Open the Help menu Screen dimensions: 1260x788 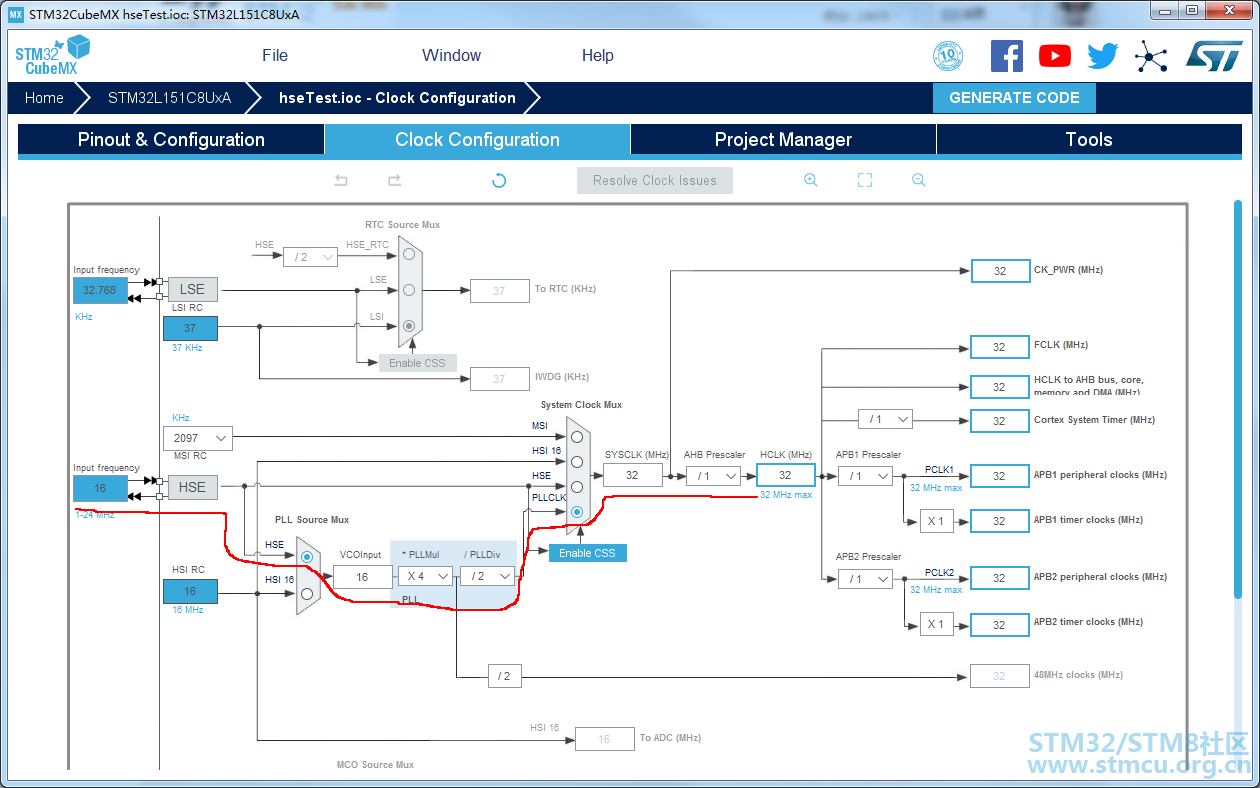[x=598, y=56]
